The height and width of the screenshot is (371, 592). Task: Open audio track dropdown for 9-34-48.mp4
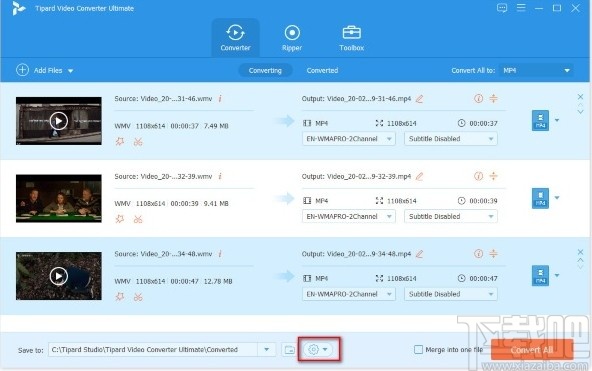tap(348, 294)
